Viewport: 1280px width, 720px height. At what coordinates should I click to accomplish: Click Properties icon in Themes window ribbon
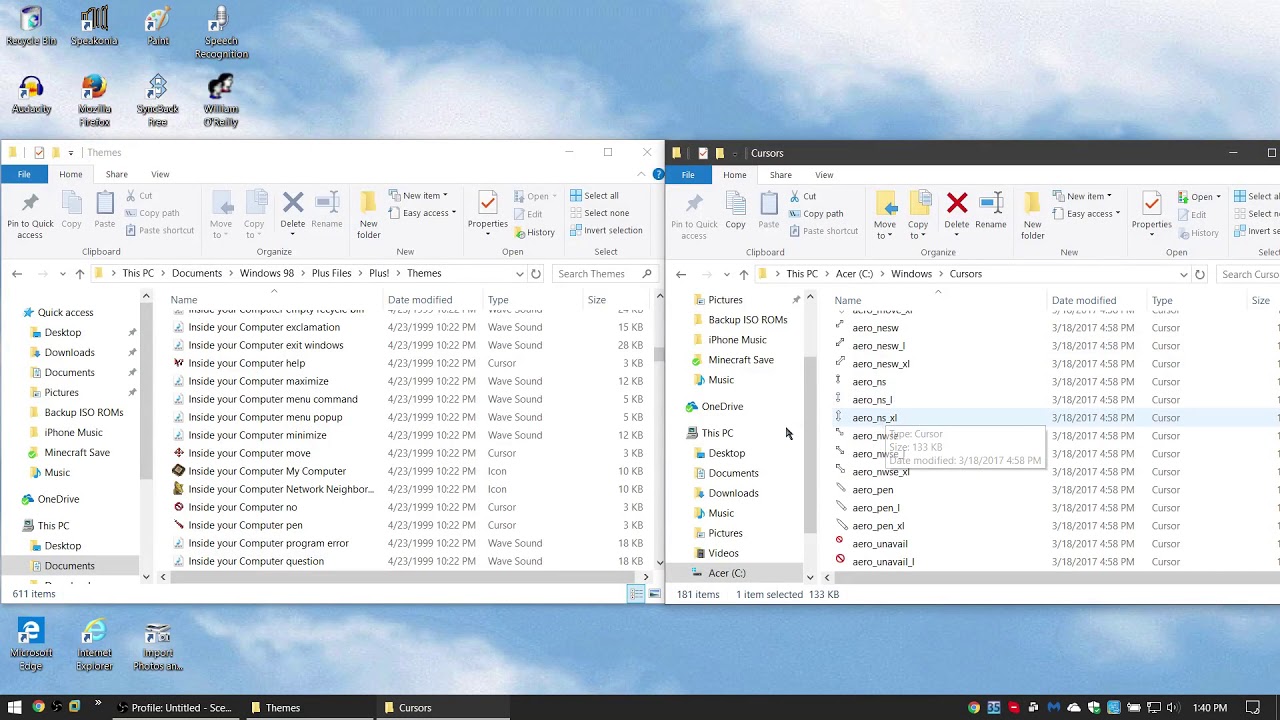[x=487, y=210]
